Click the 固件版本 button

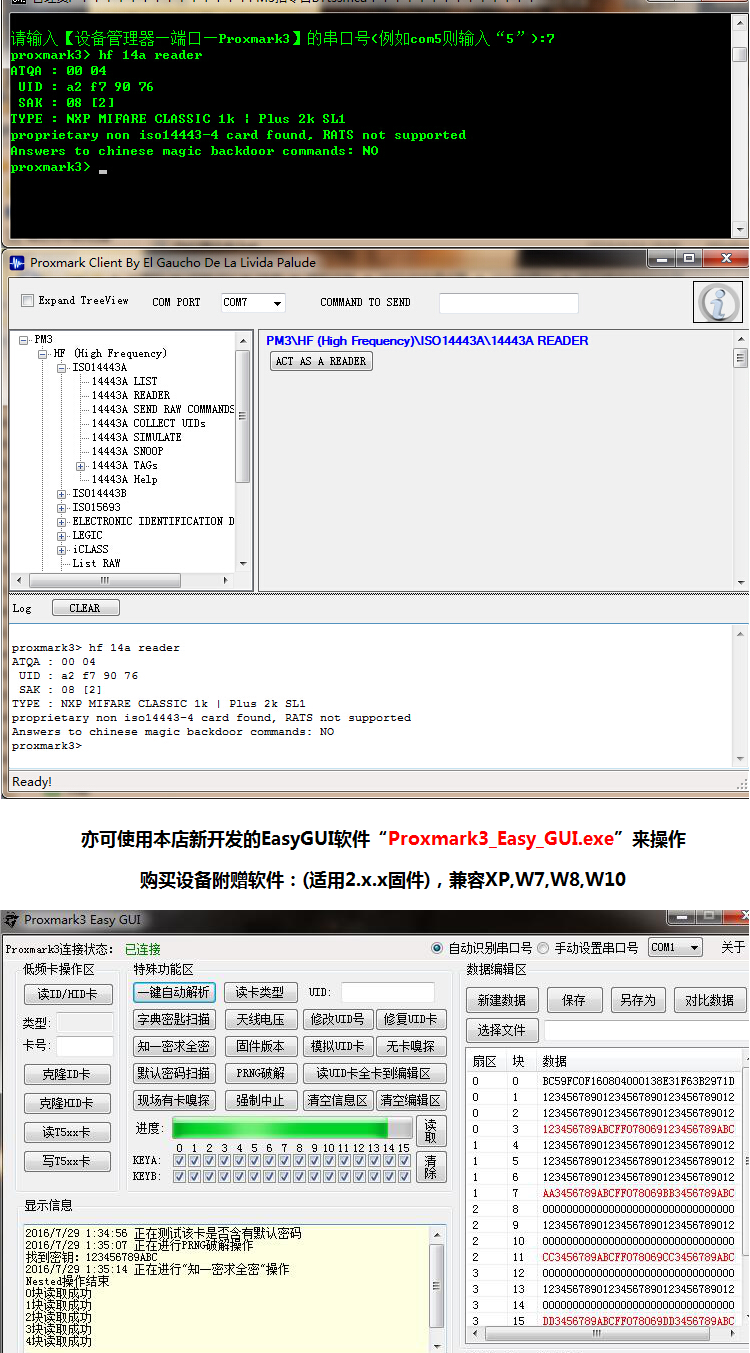click(260, 1046)
